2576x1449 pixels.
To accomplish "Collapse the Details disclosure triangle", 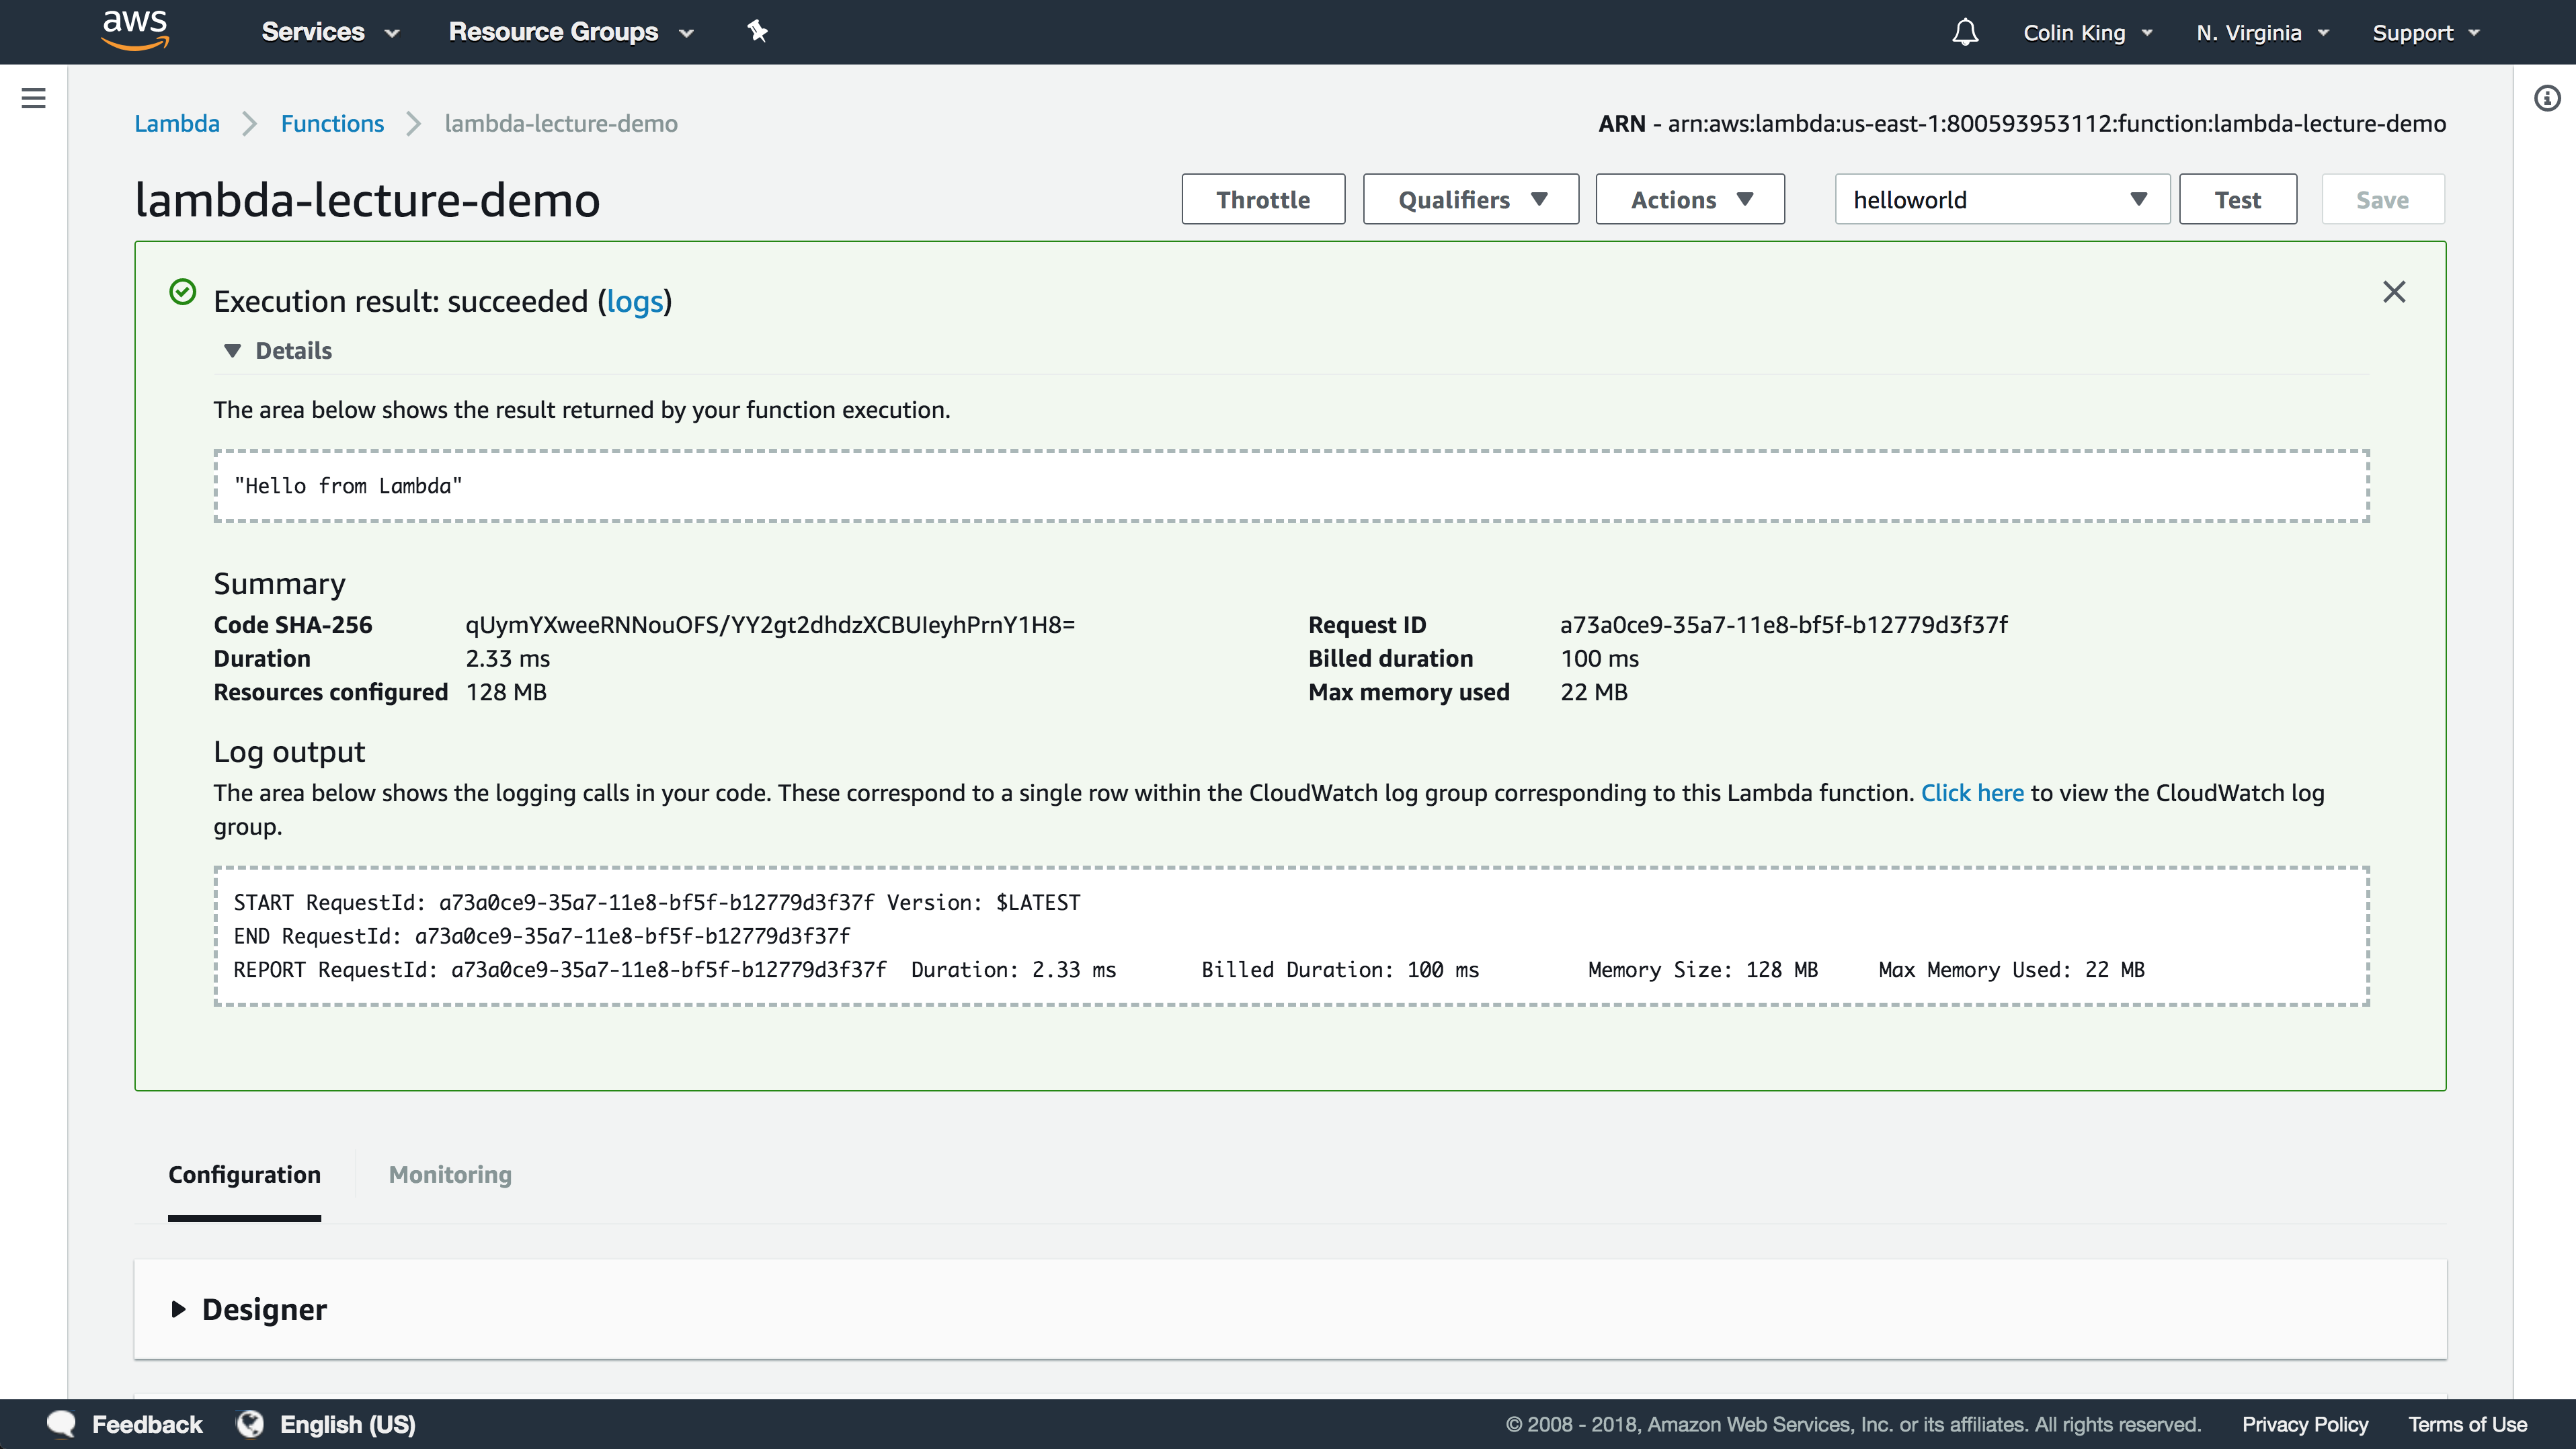I will click(232, 351).
